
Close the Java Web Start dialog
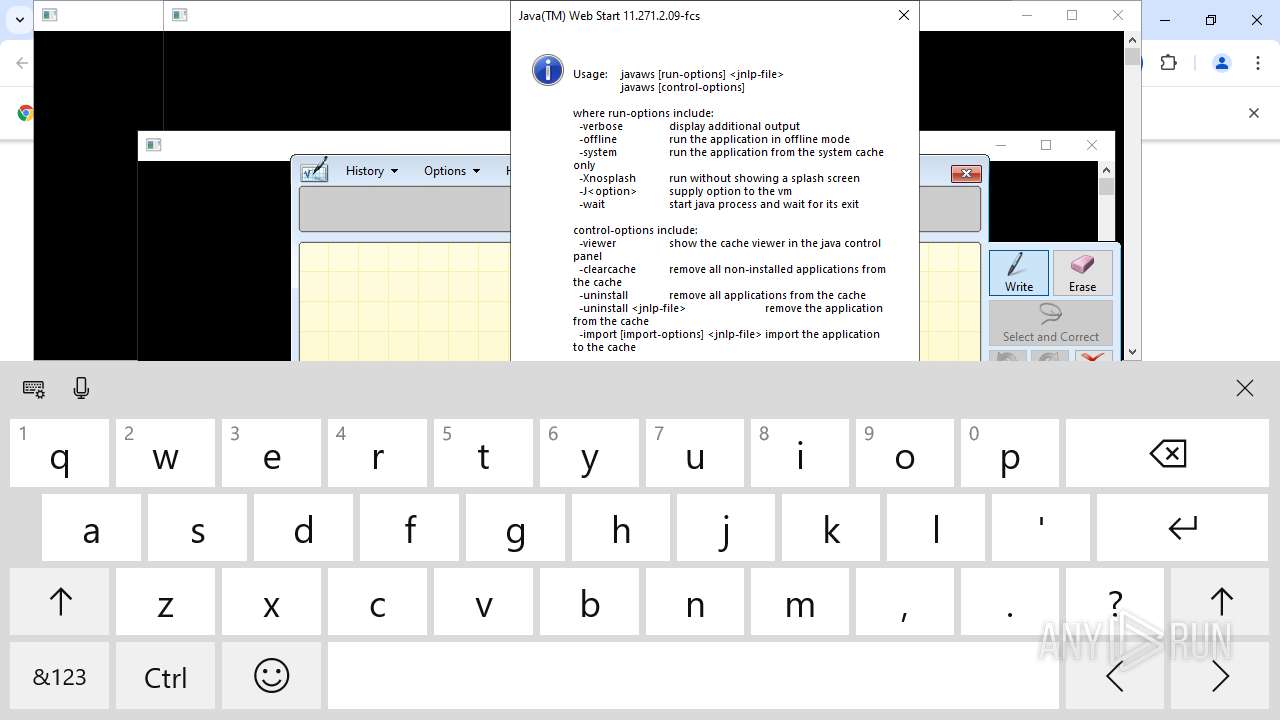coord(903,15)
